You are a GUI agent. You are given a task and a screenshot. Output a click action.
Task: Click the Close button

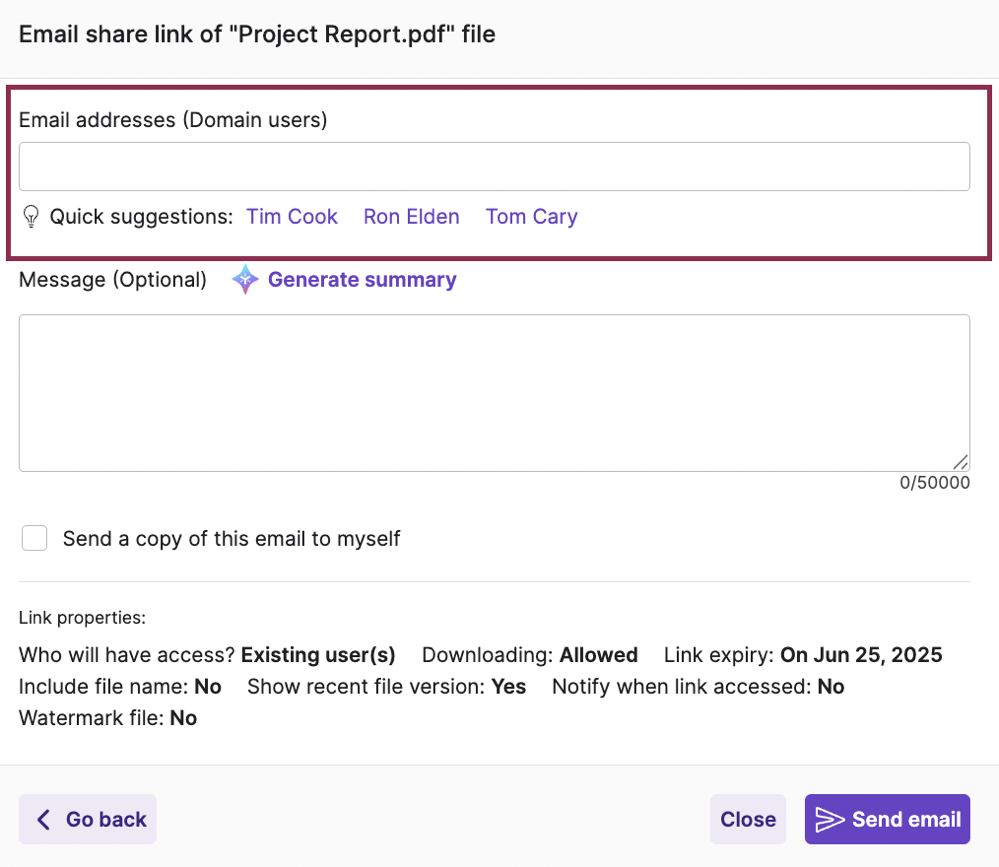pyautogui.click(x=748, y=818)
